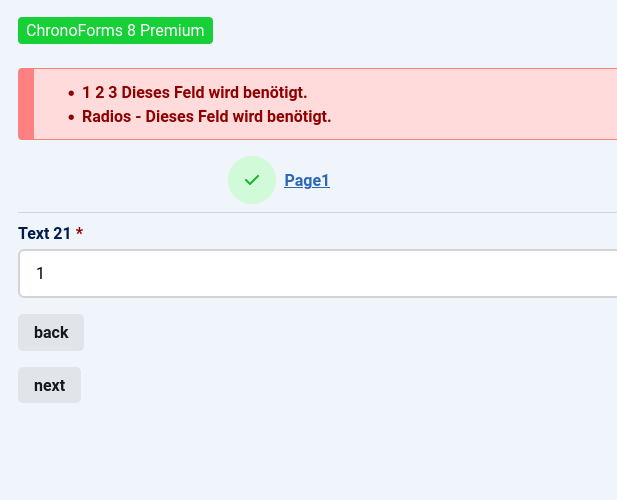617x500 pixels.
Task: Click the Text 21 field label
Action: pos(44,233)
